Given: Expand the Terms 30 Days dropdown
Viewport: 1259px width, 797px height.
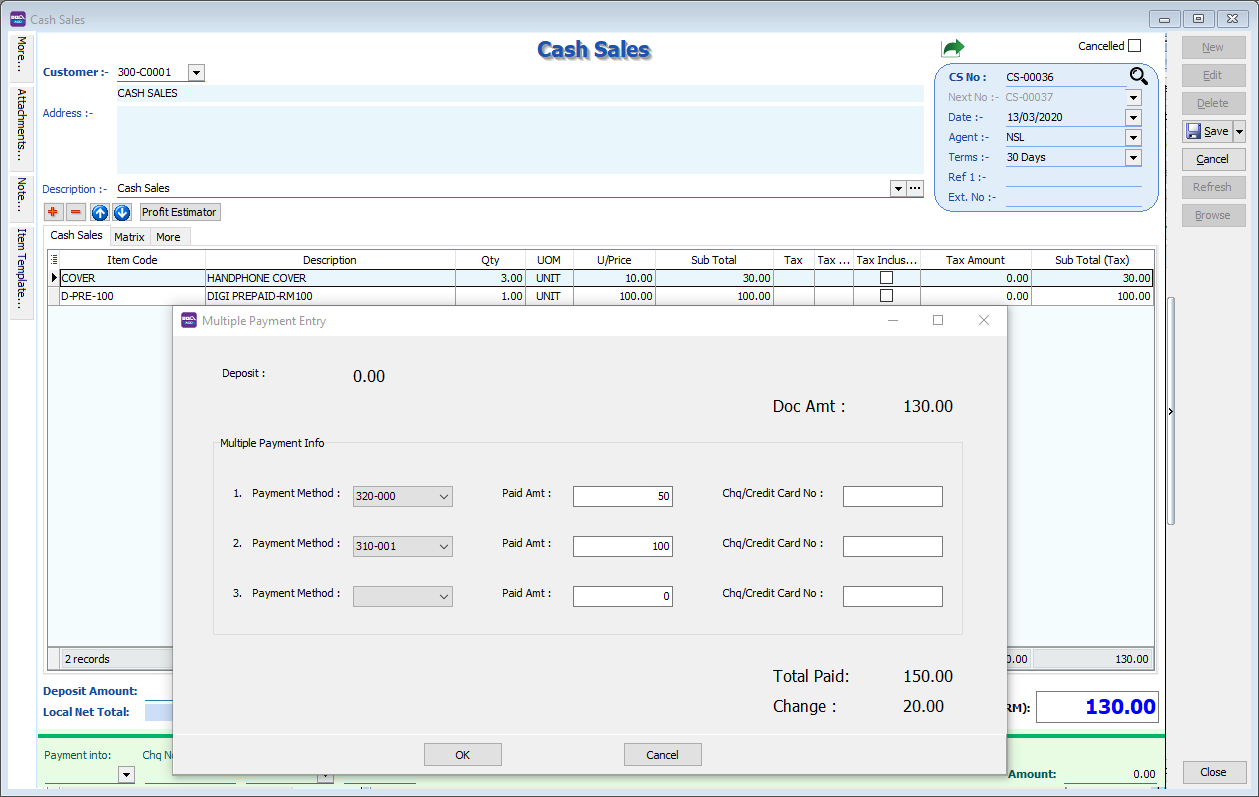Looking at the screenshot, I should tap(1133, 157).
